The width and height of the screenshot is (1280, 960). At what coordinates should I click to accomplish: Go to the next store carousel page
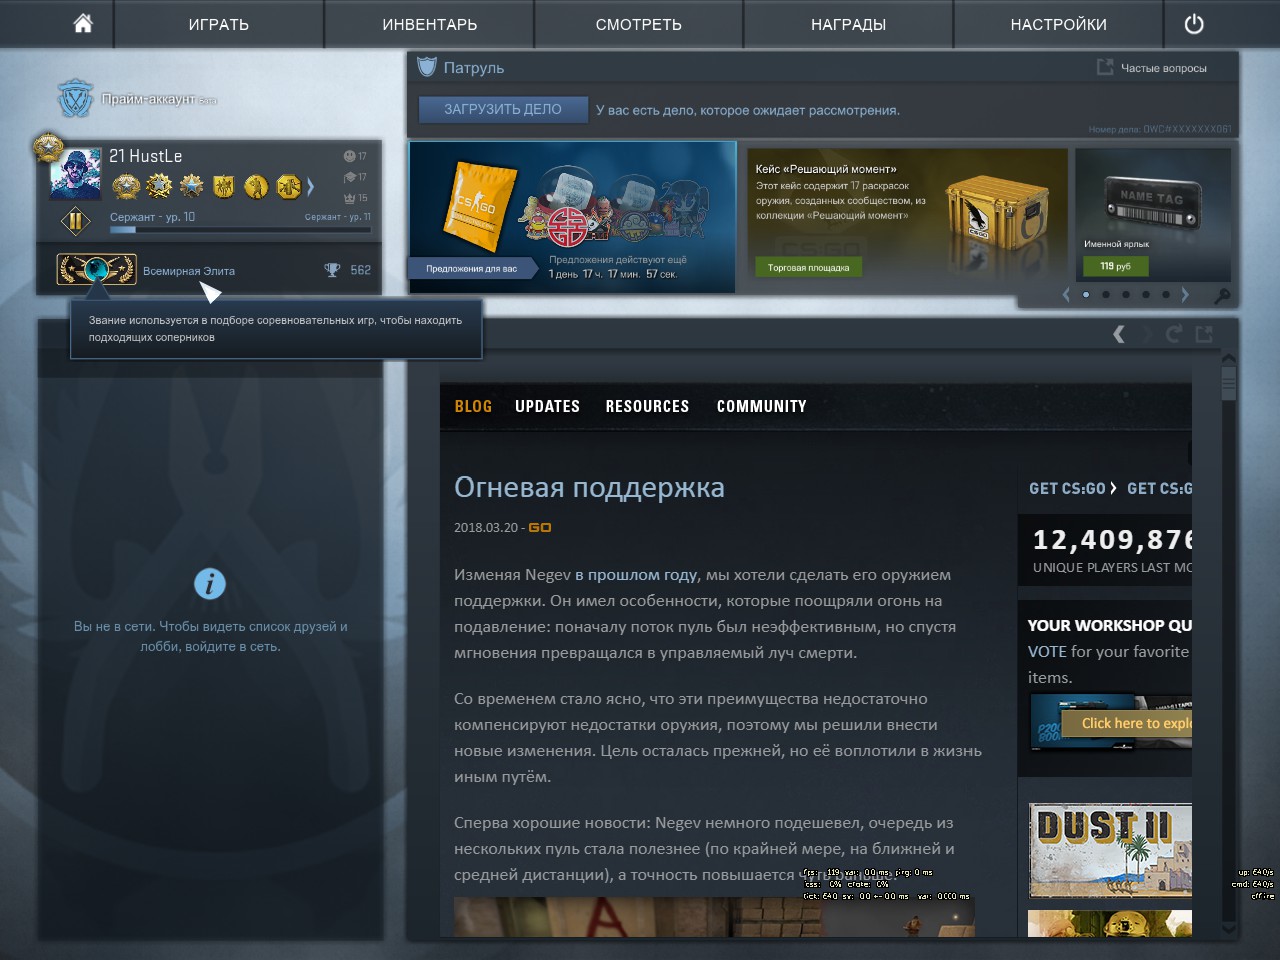pyautogui.click(x=1185, y=295)
